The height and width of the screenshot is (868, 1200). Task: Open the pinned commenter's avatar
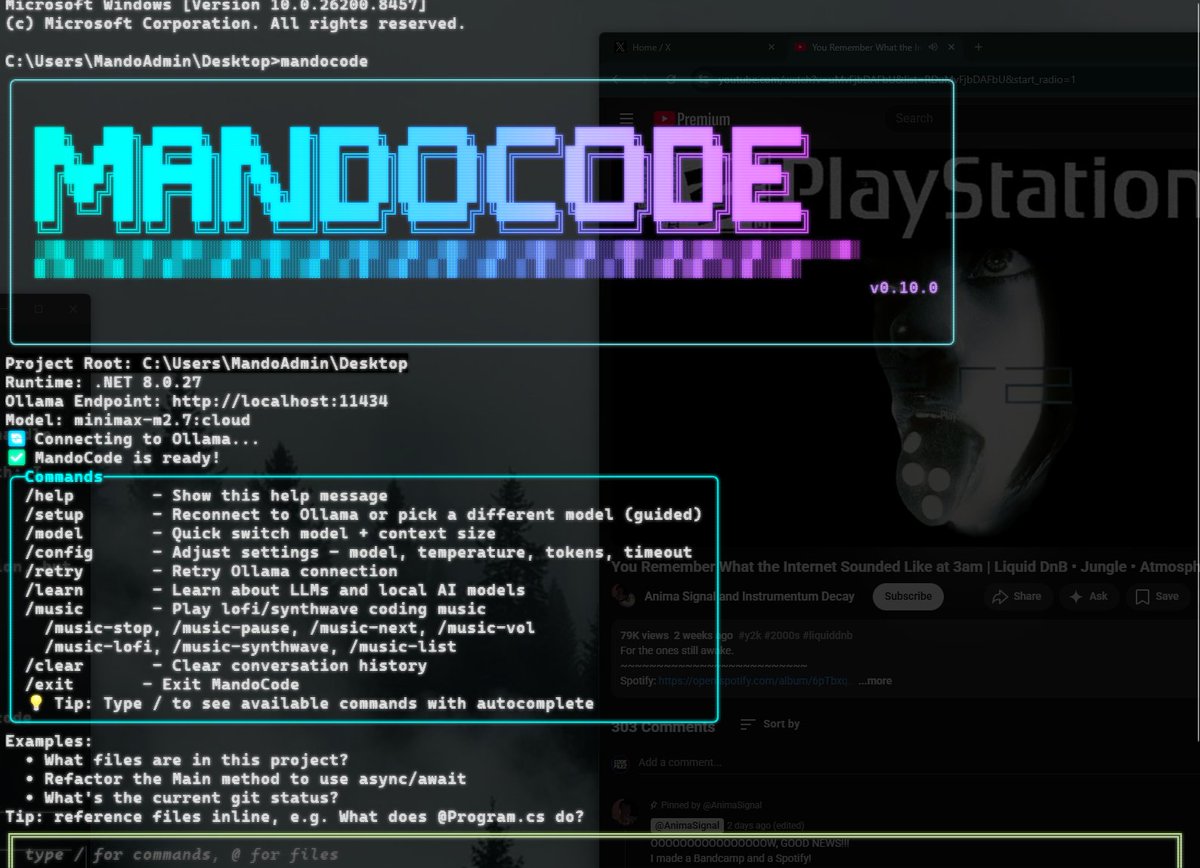coord(626,812)
